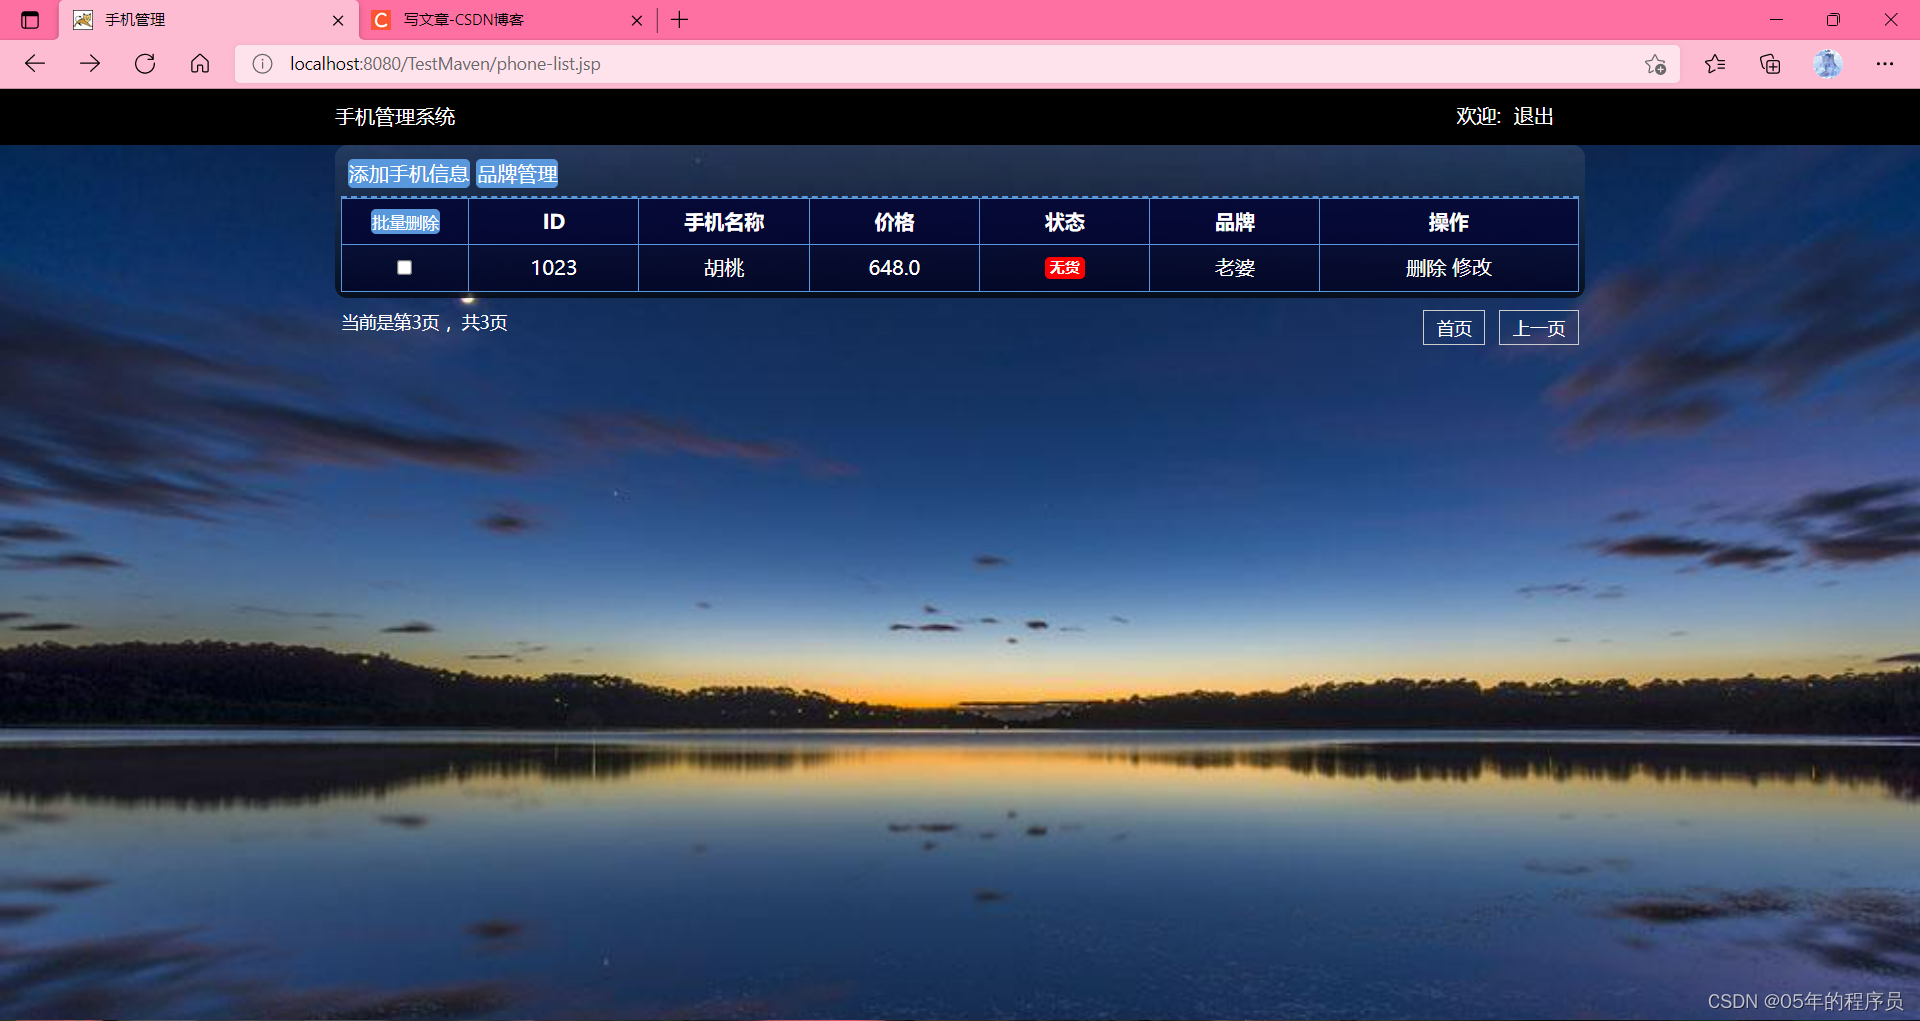Click the browser back navigation arrow
The width and height of the screenshot is (1920, 1021).
click(x=35, y=63)
